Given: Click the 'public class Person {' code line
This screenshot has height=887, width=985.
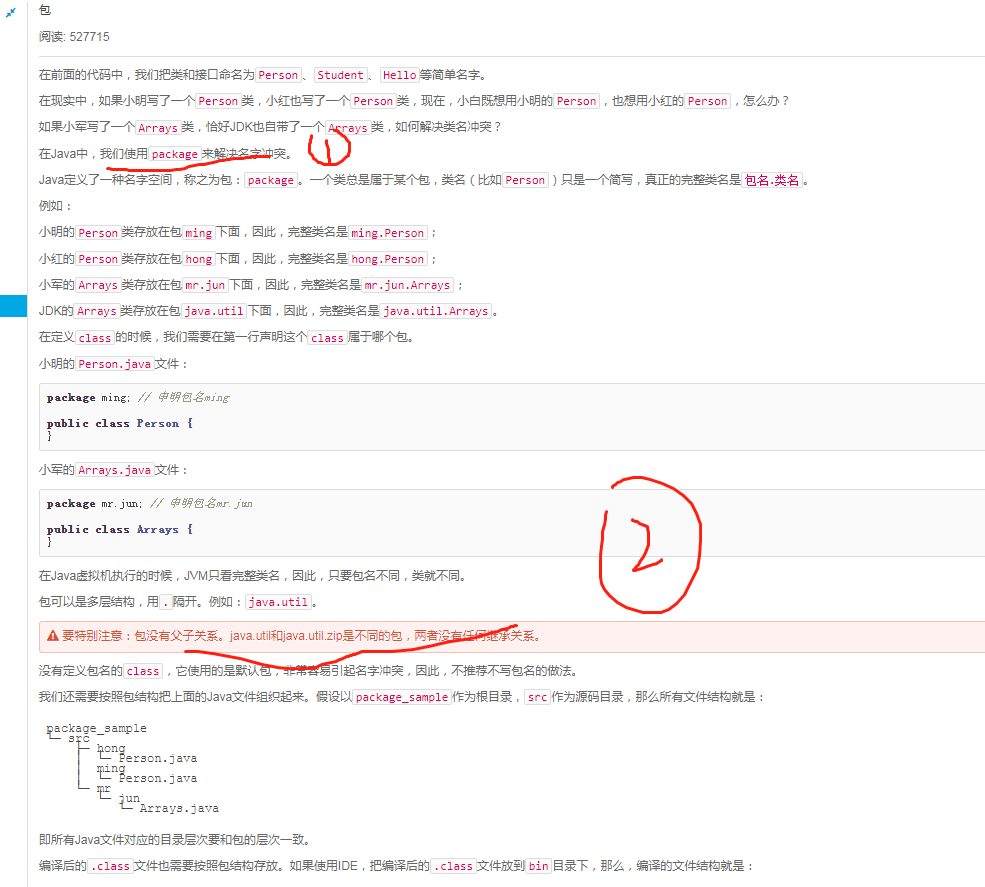Looking at the screenshot, I should (120, 423).
